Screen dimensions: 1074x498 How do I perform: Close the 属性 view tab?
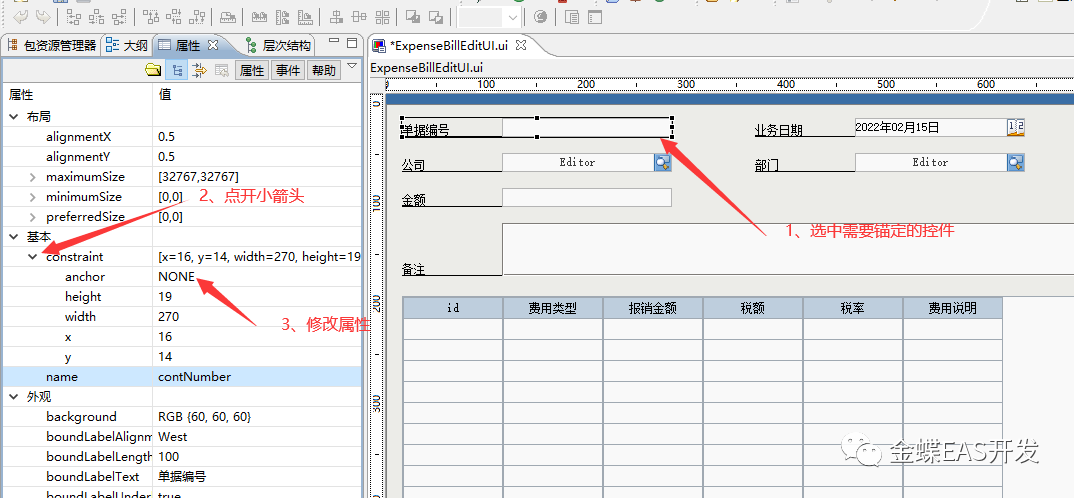point(213,45)
